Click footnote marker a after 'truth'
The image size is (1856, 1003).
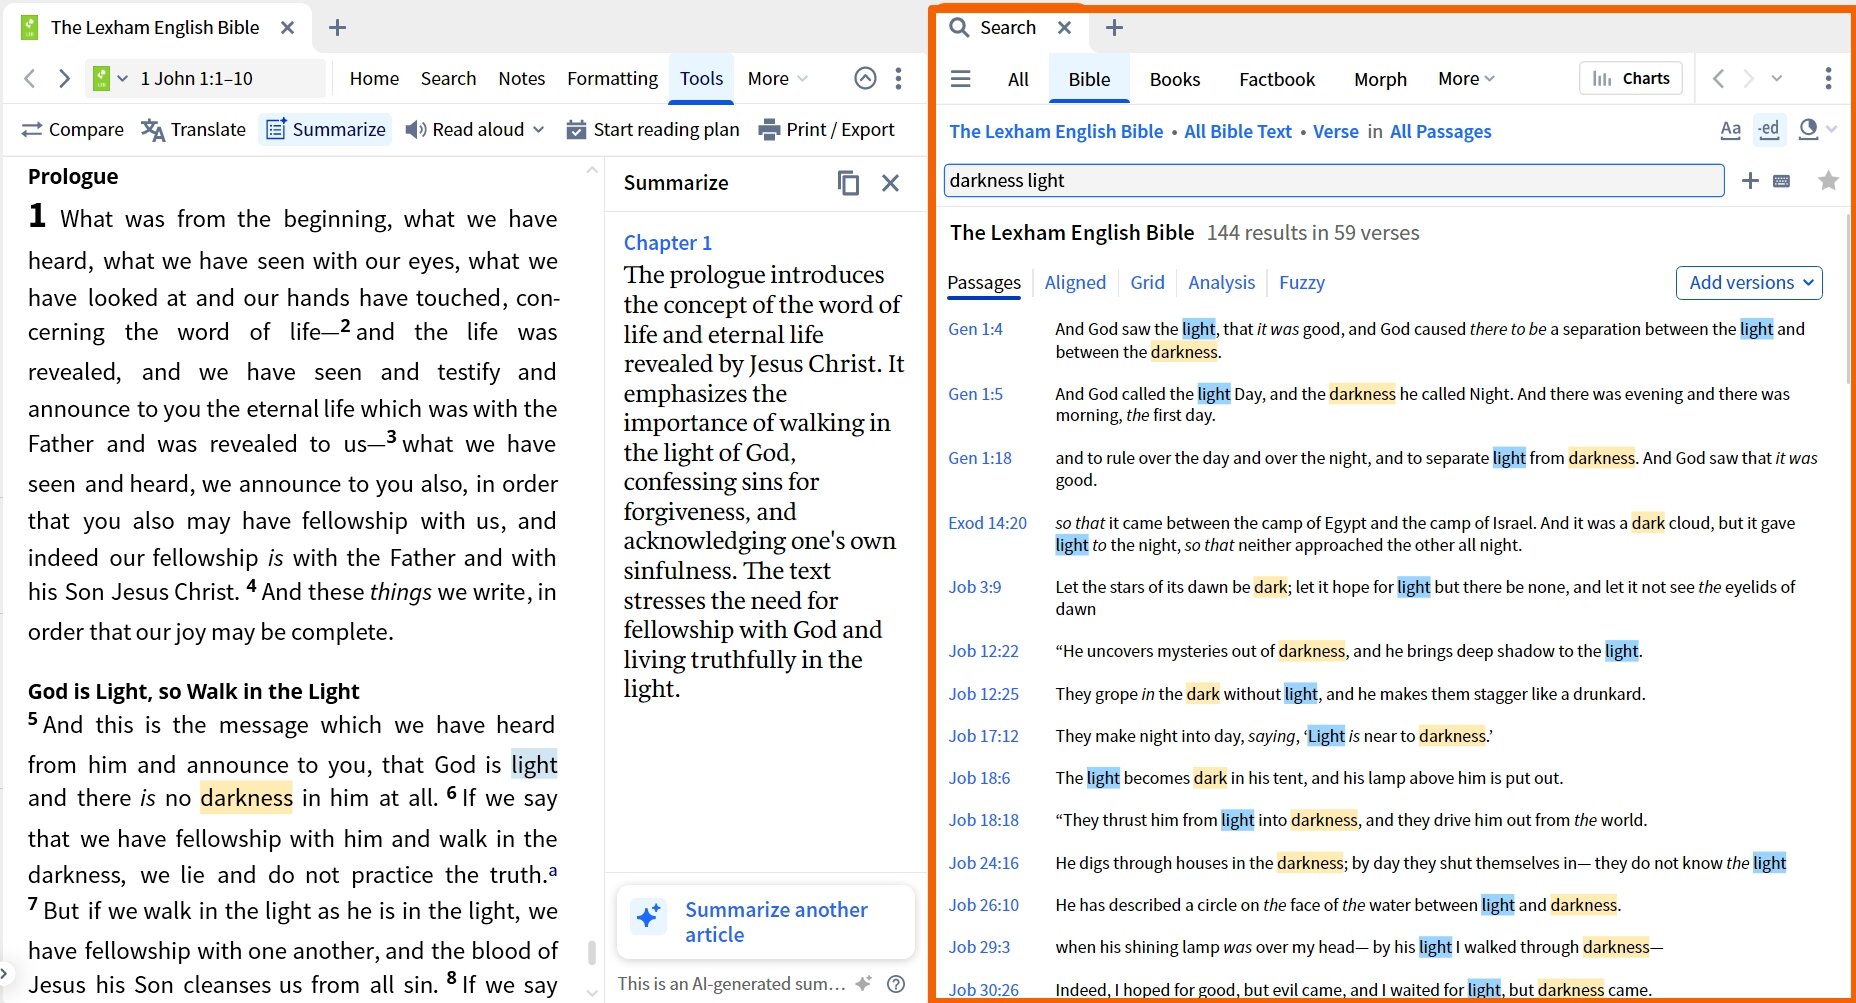pyautogui.click(x=553, y=870)
